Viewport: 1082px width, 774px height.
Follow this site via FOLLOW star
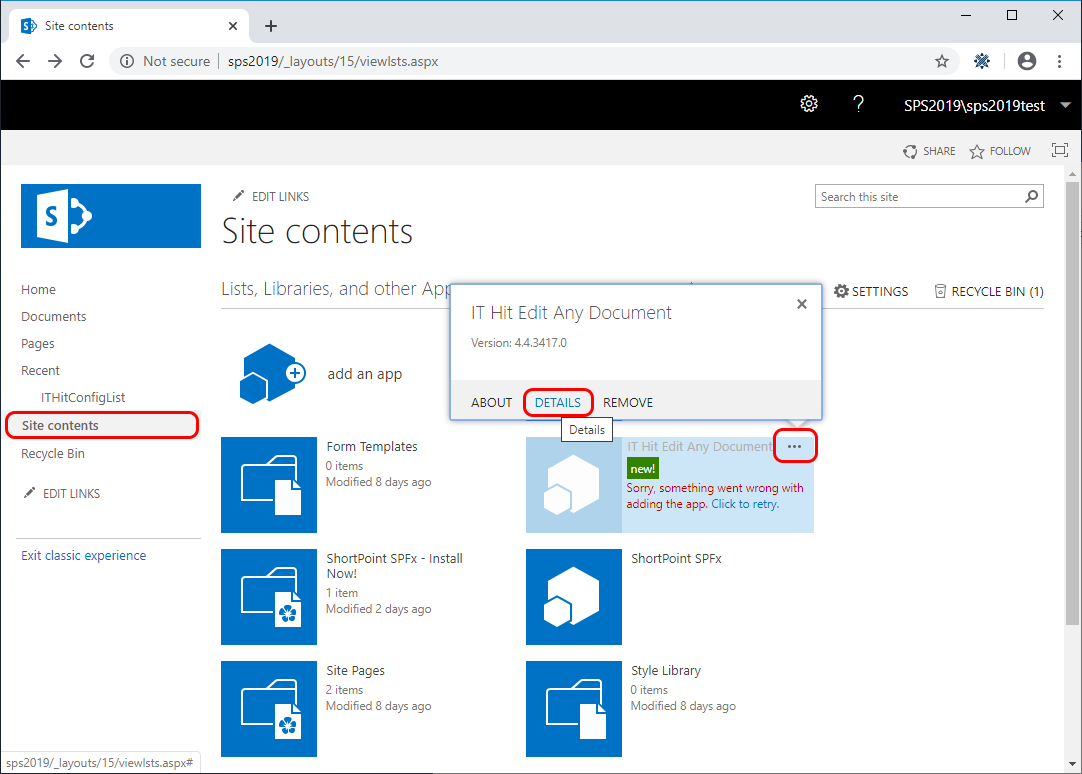click(x=1000, y=151)
